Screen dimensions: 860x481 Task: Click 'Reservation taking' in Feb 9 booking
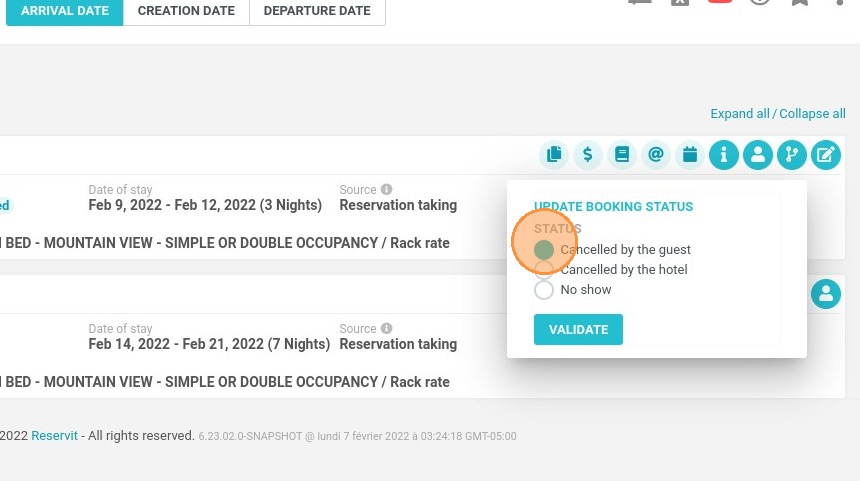click(x=398, y=205)
